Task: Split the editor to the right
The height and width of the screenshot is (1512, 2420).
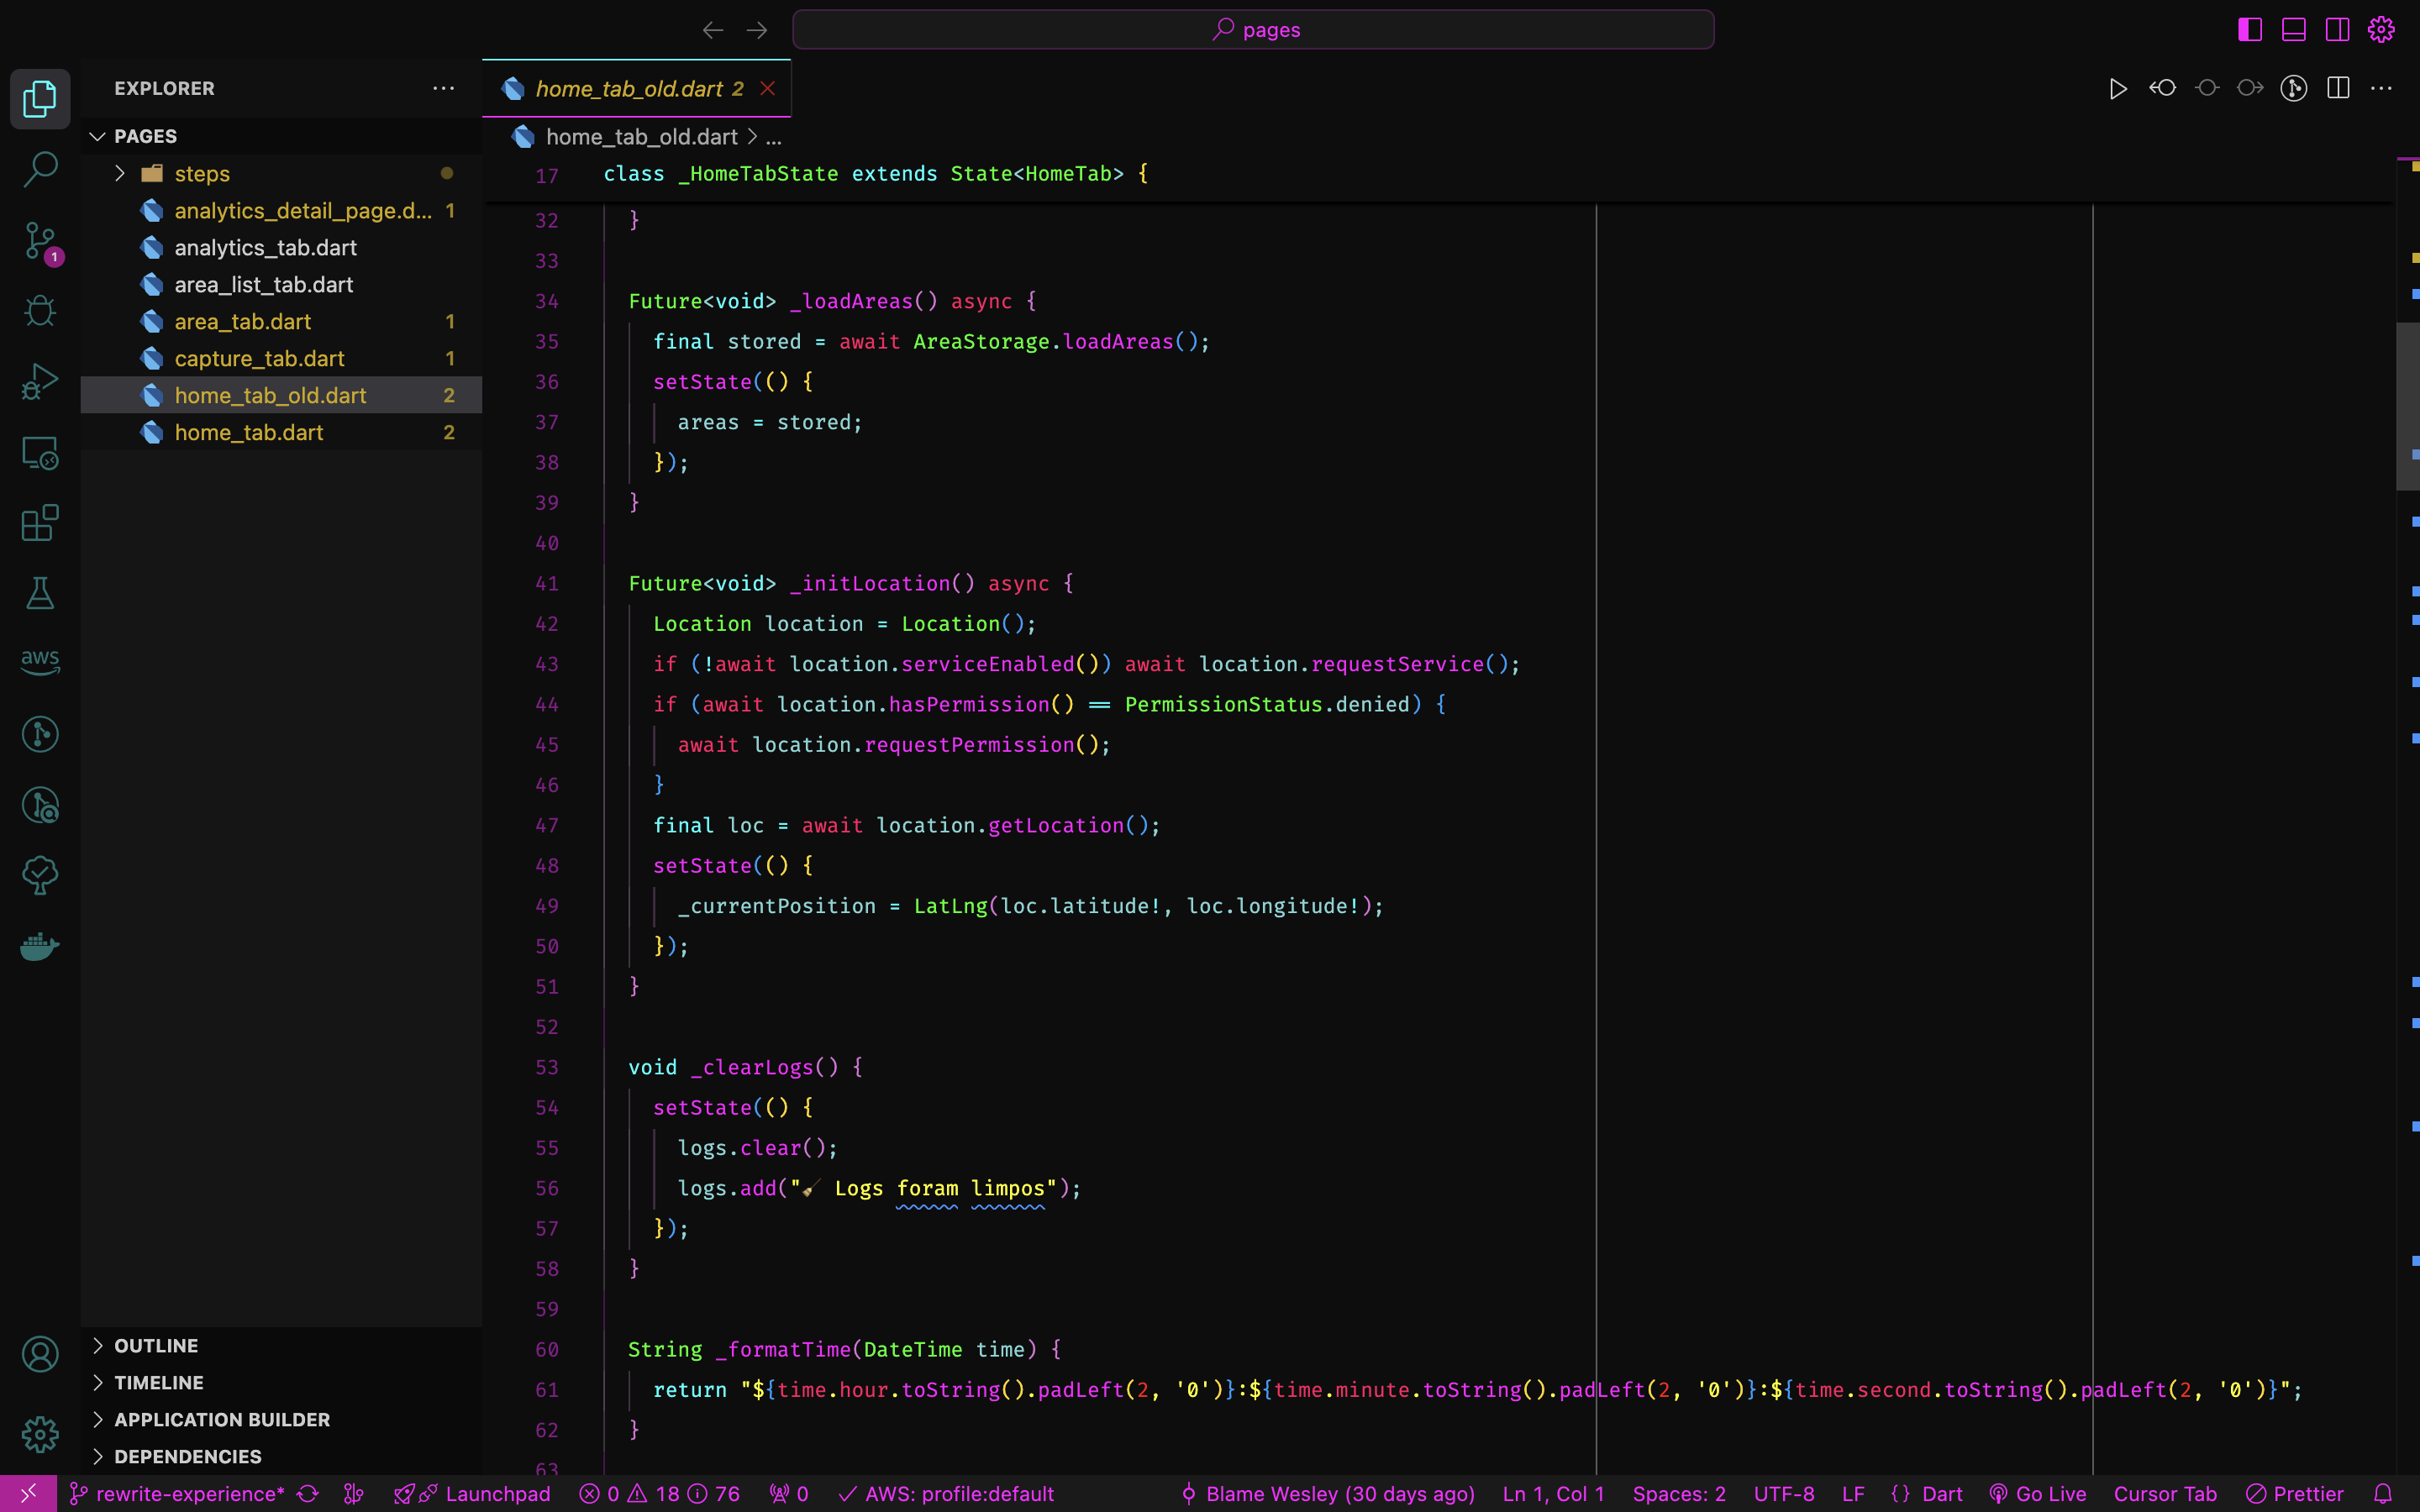Action: point(2338,89)
